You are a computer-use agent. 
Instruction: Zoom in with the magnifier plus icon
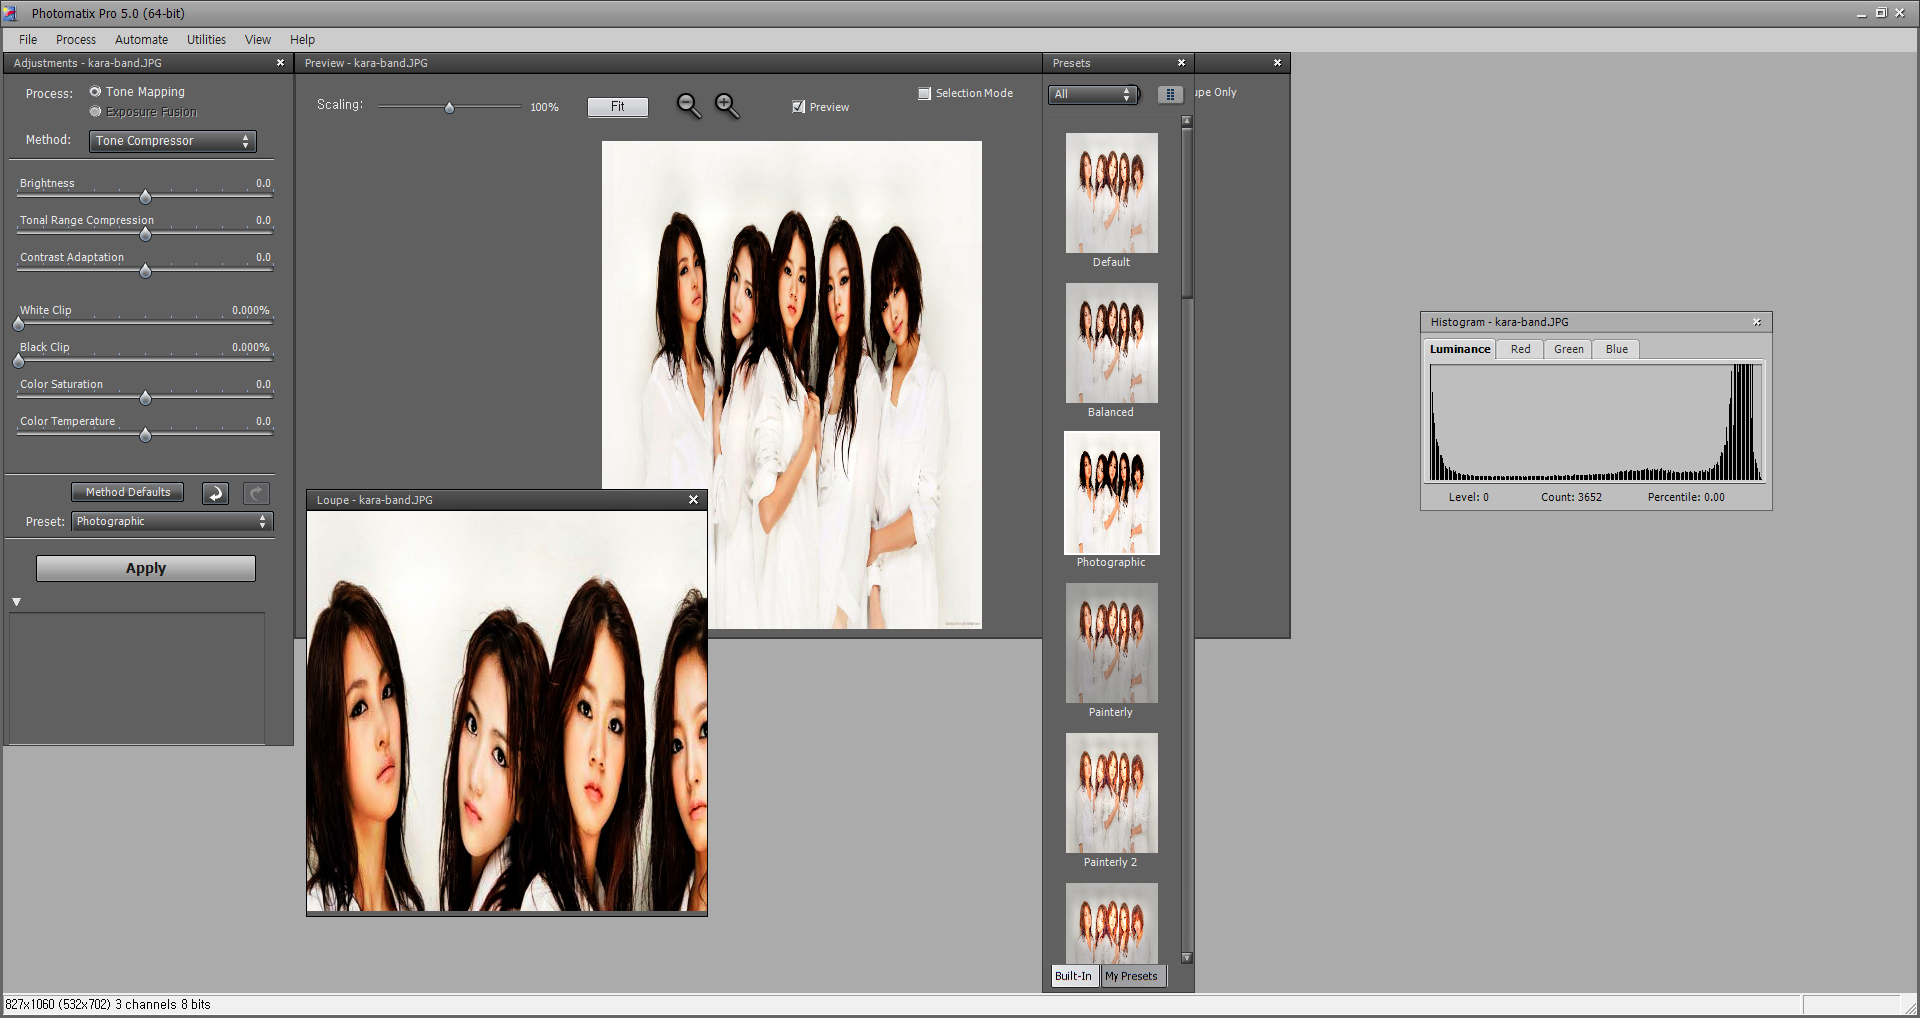click(727, 106)
